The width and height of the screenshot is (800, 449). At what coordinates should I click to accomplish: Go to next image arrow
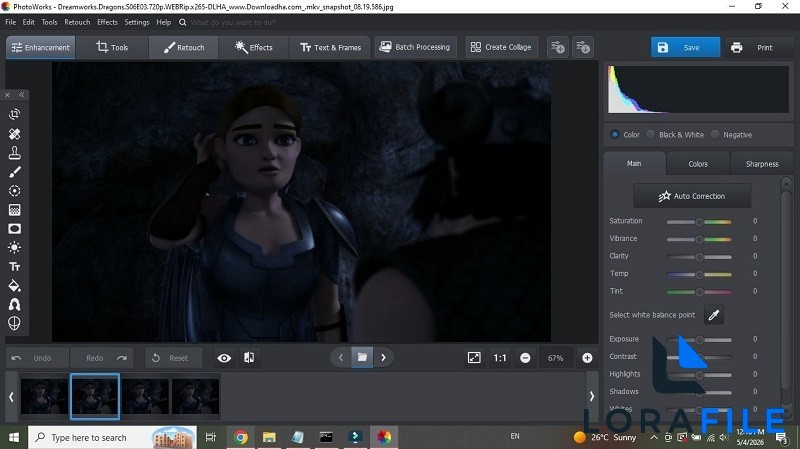point(384,358)
